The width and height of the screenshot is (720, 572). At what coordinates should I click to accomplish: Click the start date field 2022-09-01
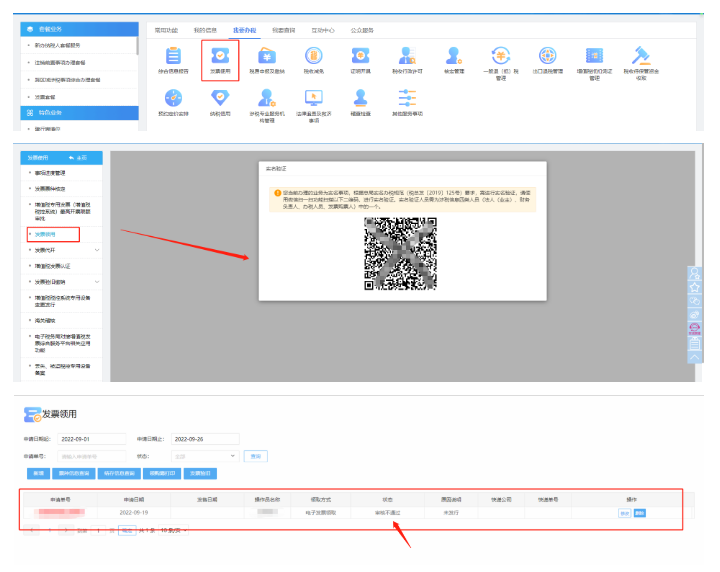click(x=91, y=439)
